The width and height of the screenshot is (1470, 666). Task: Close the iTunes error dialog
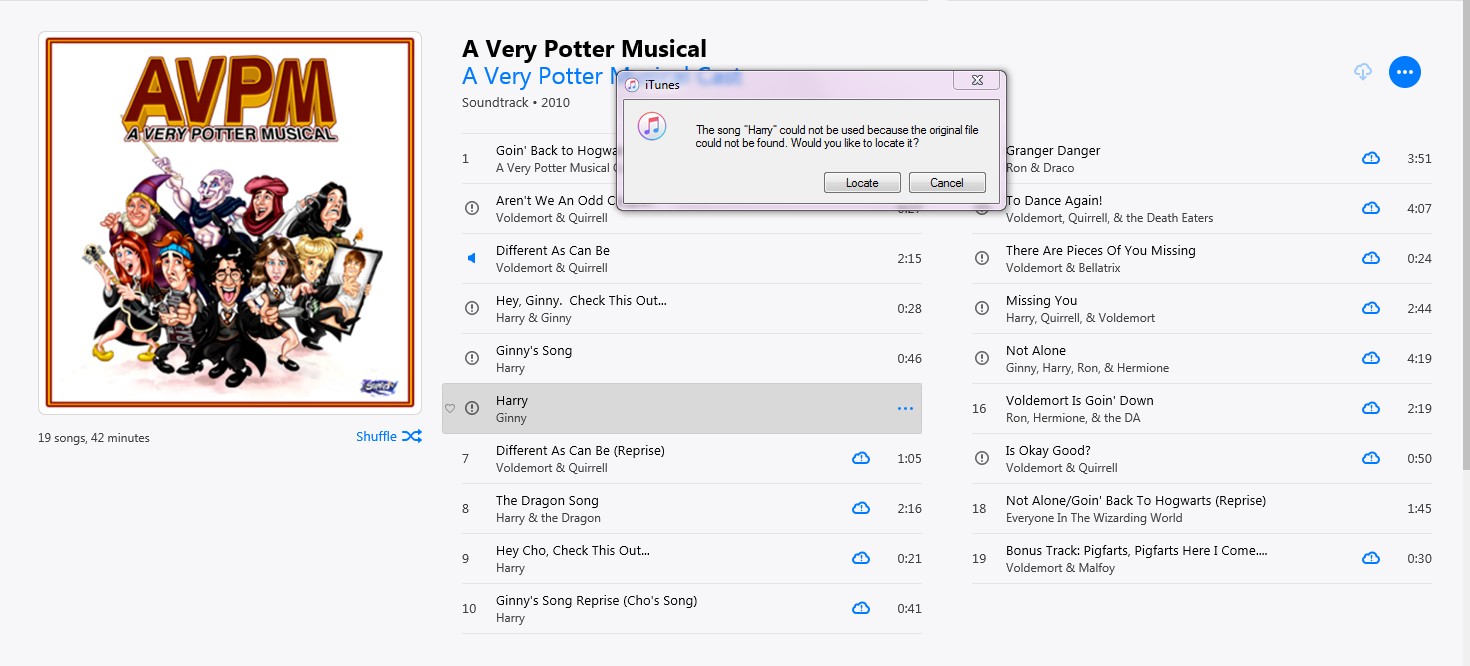976,80
